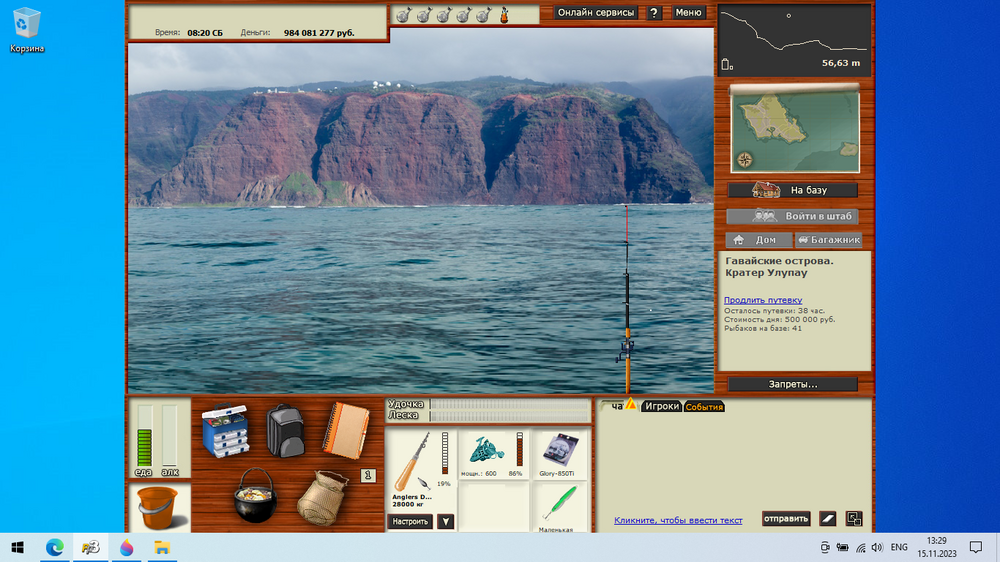This screenshot has width=1000, height=562.
Task: Click the Рыбаков на базе: 41 text
Action: point(763,329)
